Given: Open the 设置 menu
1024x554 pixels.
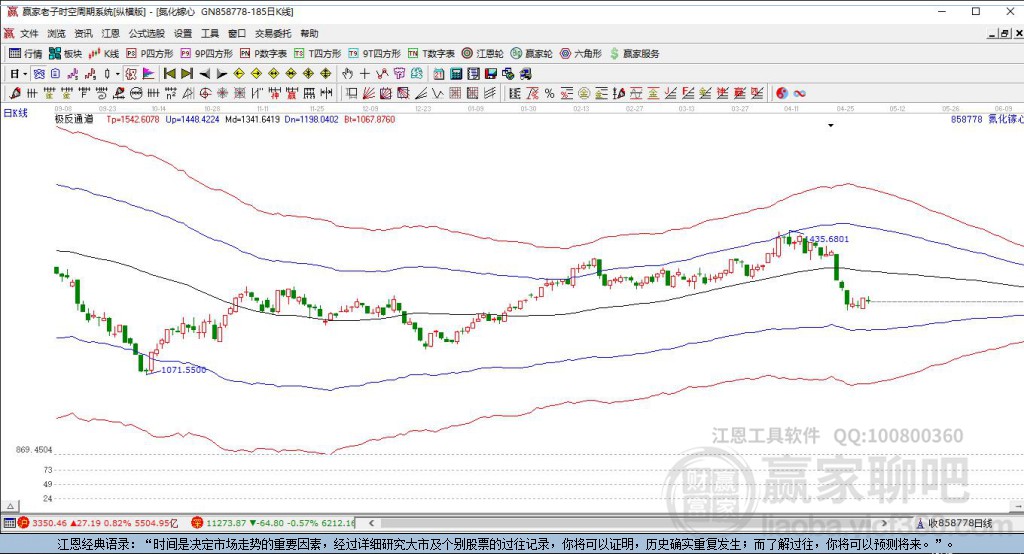Looking at the screenshot, I should [x=183, y=33].
